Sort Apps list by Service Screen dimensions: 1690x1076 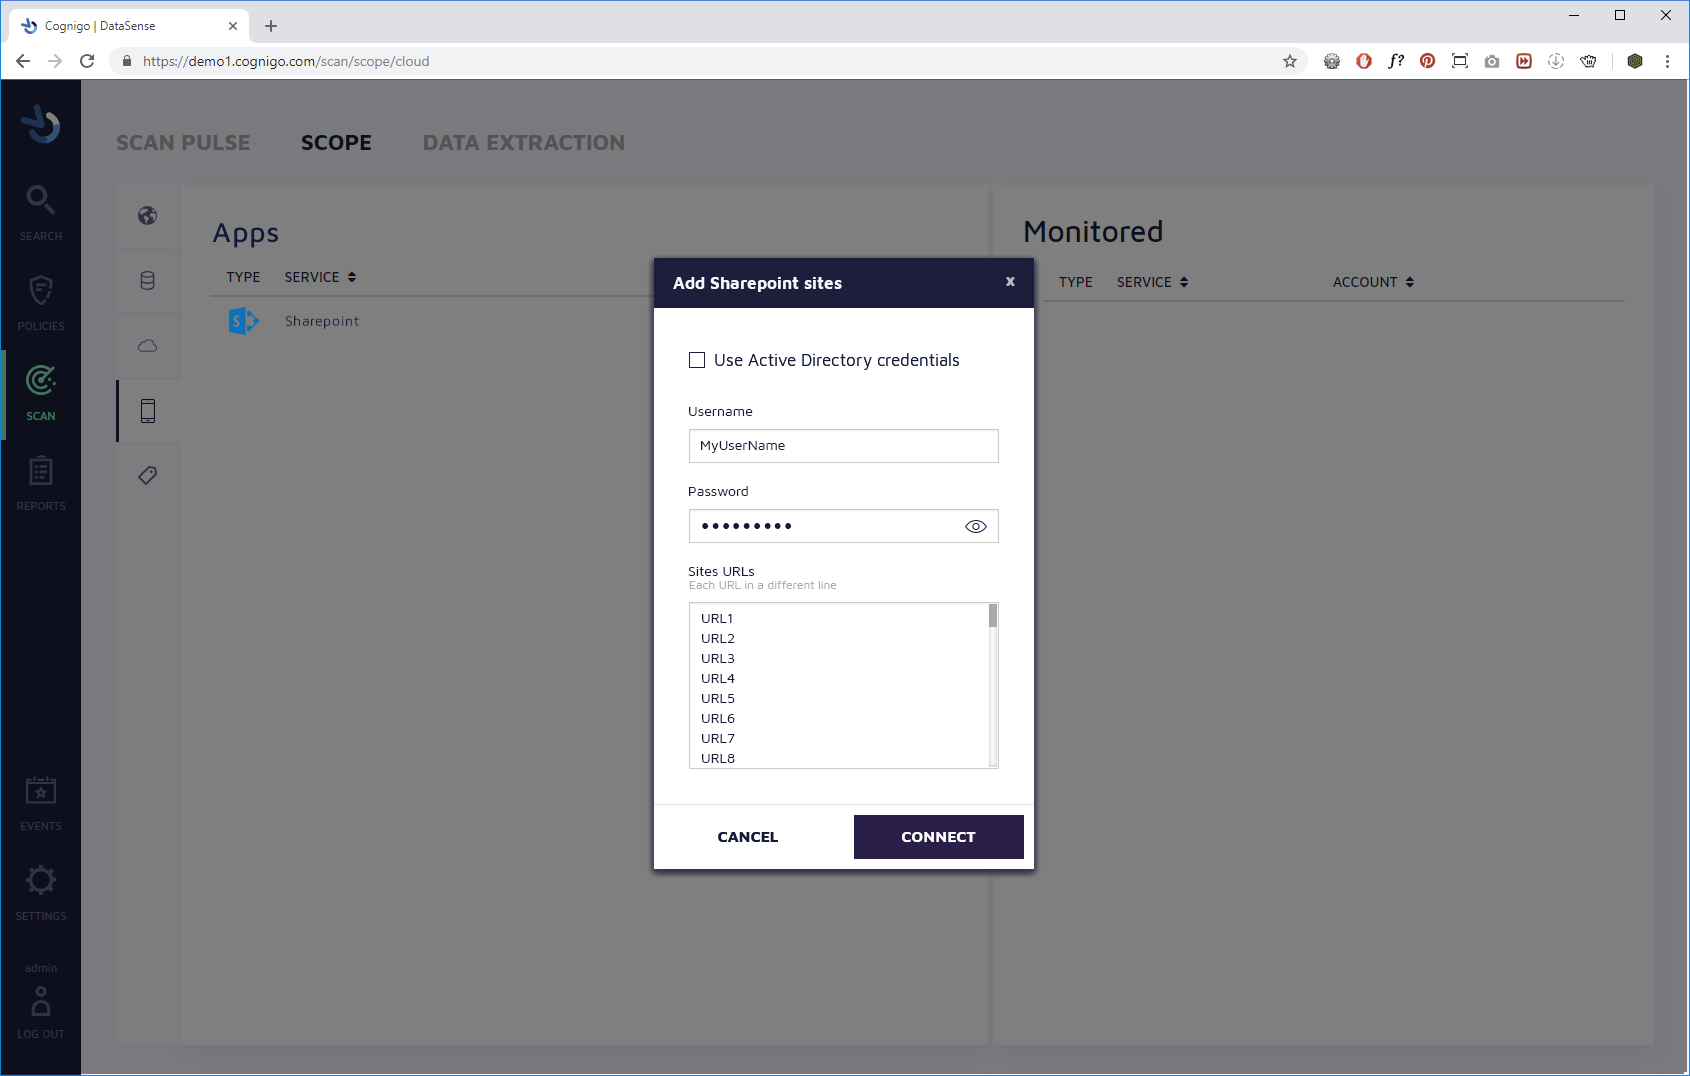(x=320, y=277)
